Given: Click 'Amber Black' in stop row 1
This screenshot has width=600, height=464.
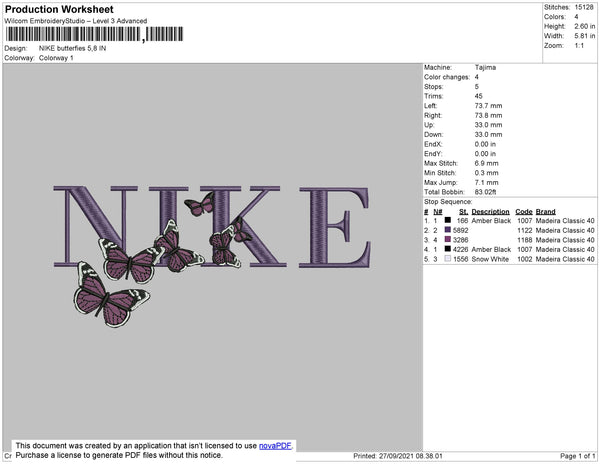Looking at the screenshot, I should [x=491, y=221].
